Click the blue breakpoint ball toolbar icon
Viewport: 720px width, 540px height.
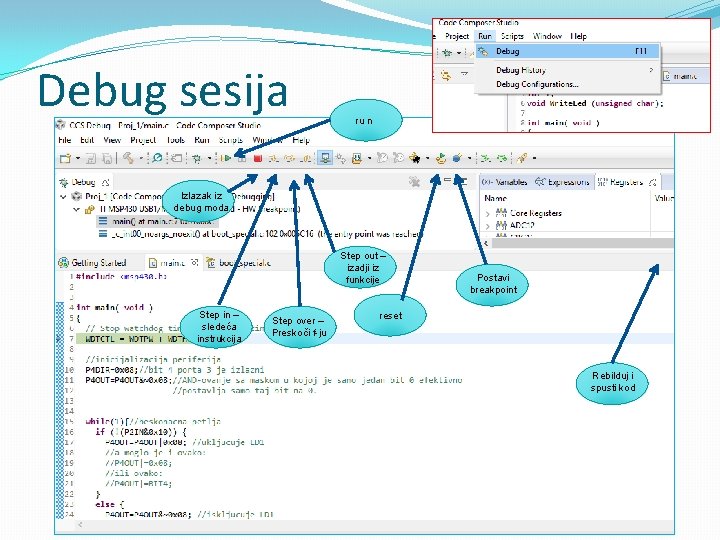click(x=457, y=158)
